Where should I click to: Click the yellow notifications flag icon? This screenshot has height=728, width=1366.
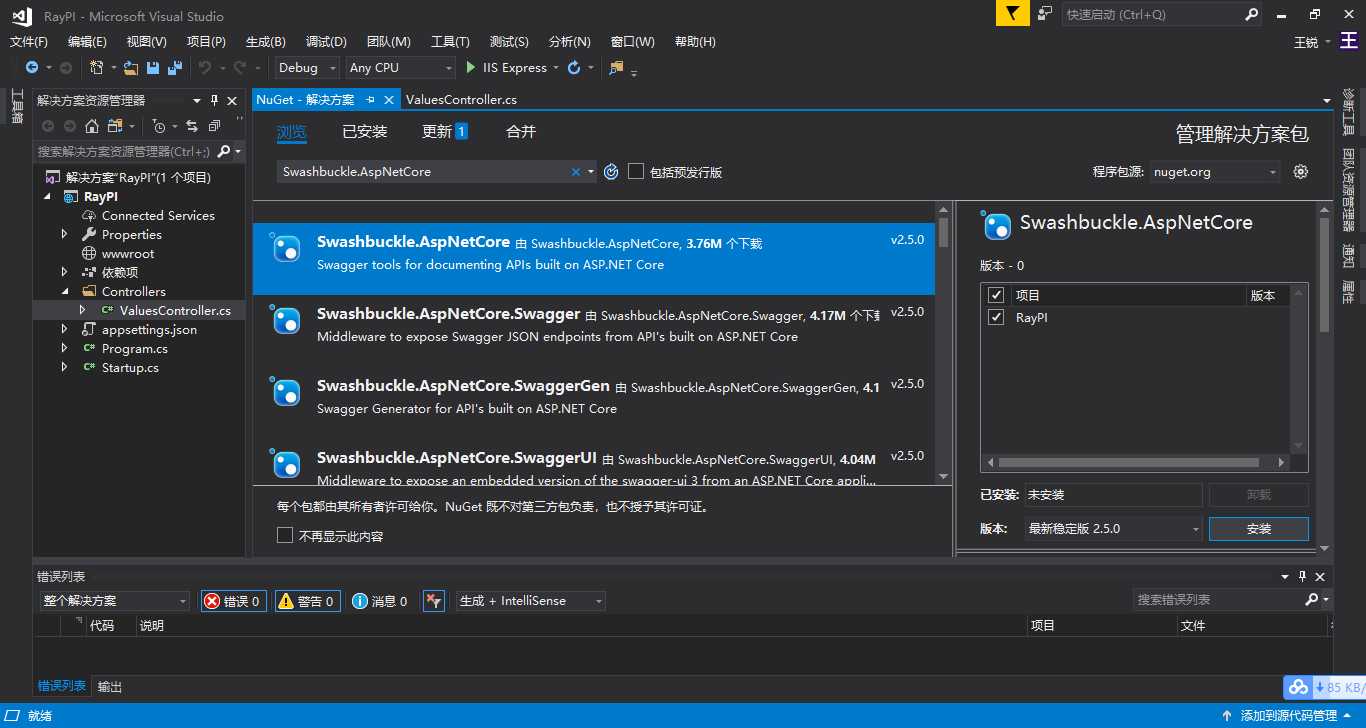(x=1013, y=14)
